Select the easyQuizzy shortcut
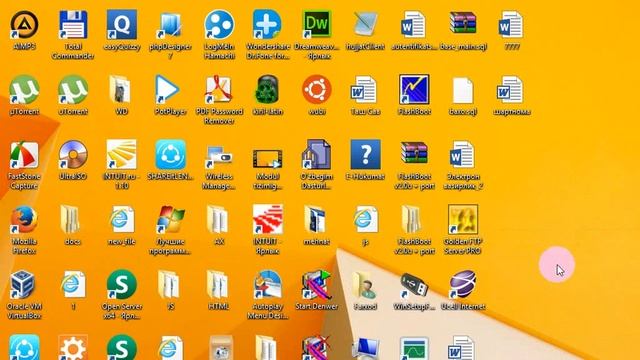Screen dimensions: 640x360 coord(122,25)
